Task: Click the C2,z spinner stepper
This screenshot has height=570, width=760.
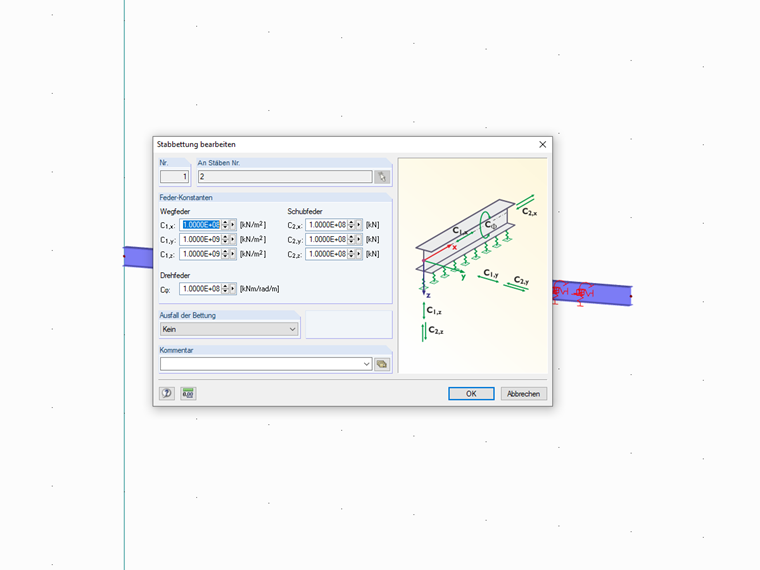Action: [351, 254]
